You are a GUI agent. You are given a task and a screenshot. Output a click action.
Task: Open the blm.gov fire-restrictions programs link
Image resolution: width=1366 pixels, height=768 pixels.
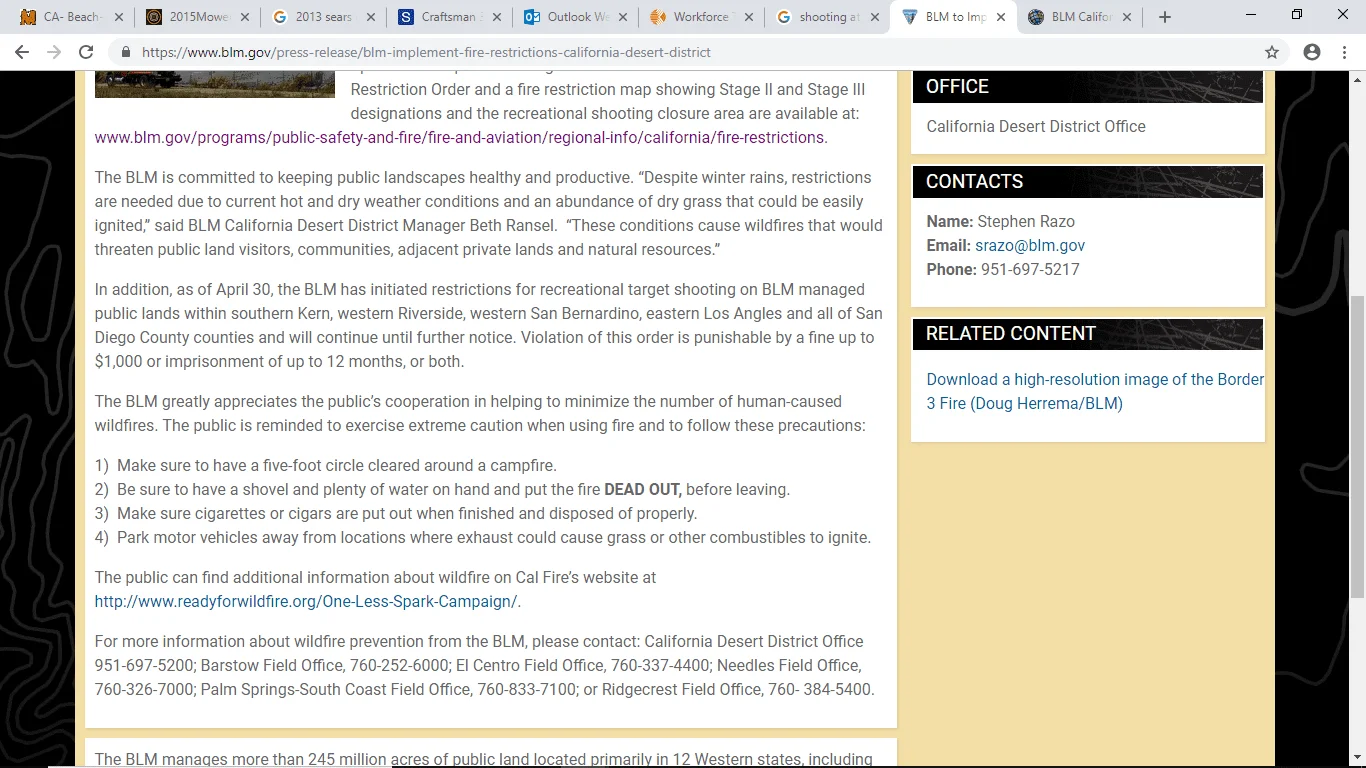459,137
